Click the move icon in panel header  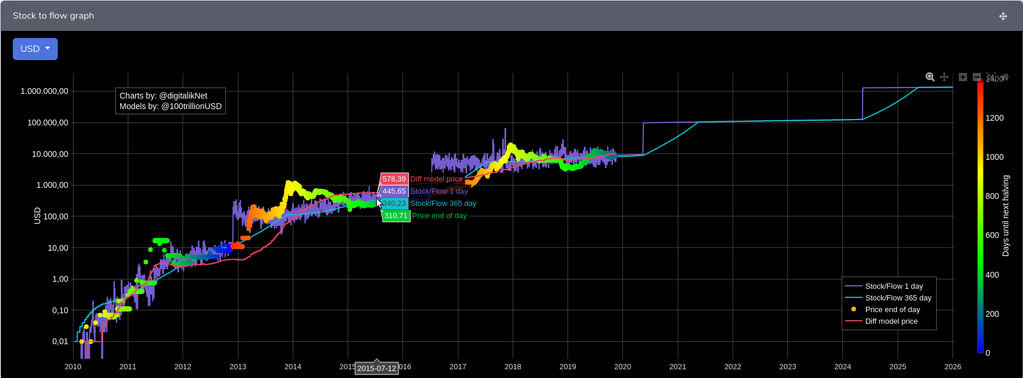coord(1003,16)
